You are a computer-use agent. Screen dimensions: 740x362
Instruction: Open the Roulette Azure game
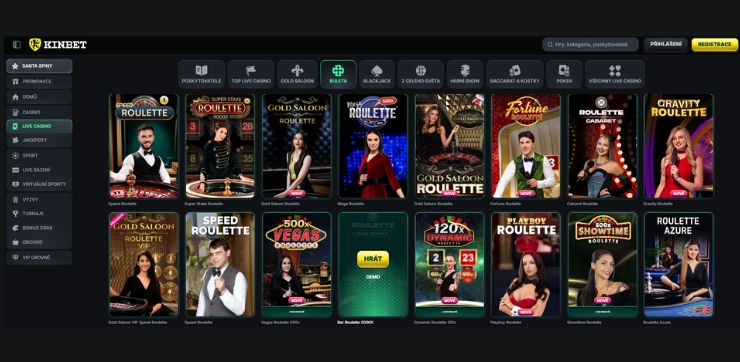679,264
